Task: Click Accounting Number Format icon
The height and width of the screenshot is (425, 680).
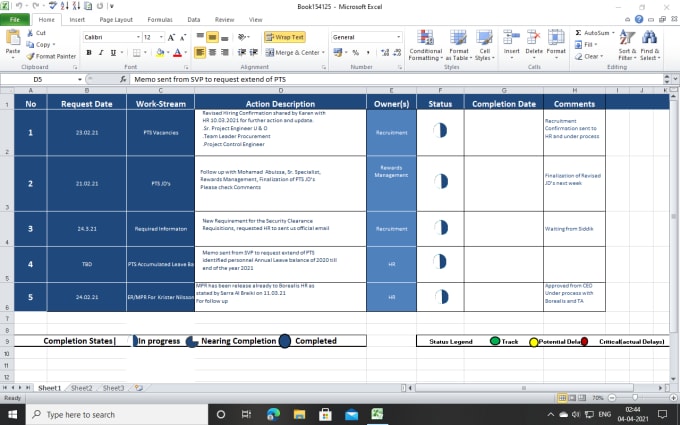Action: 337,52
